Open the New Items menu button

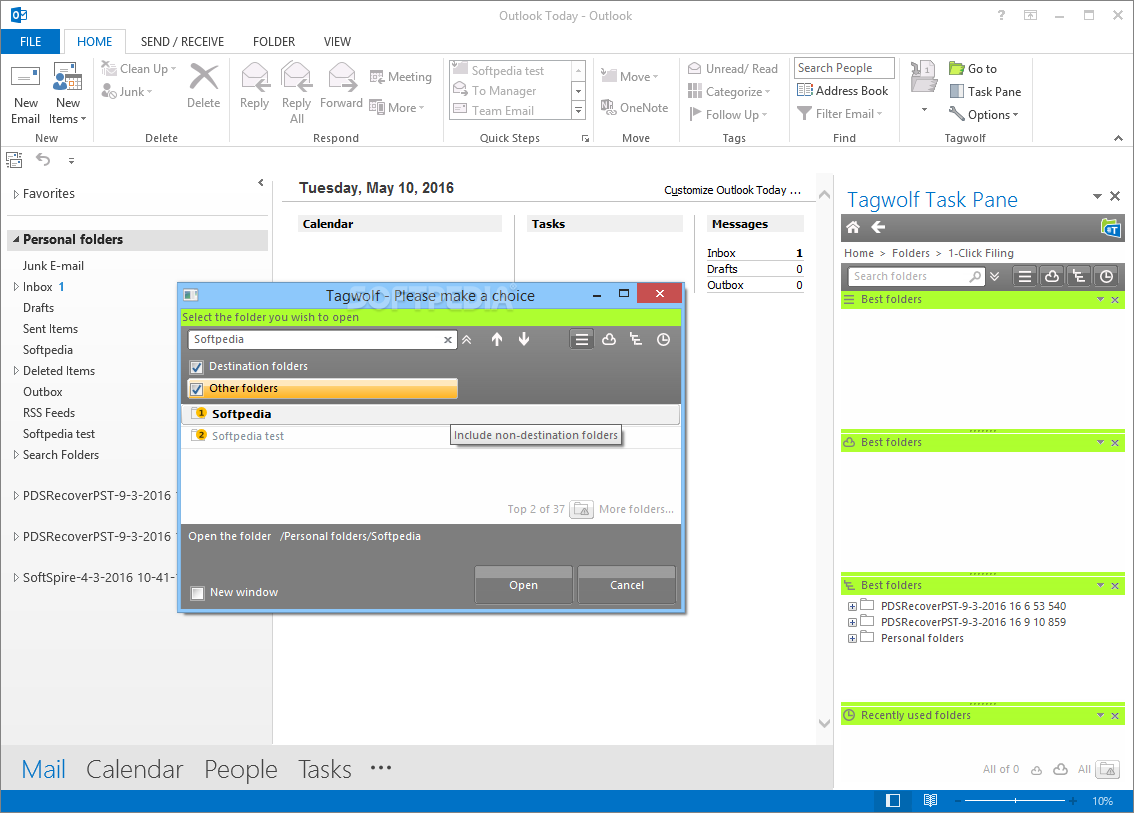click(67, 94)
